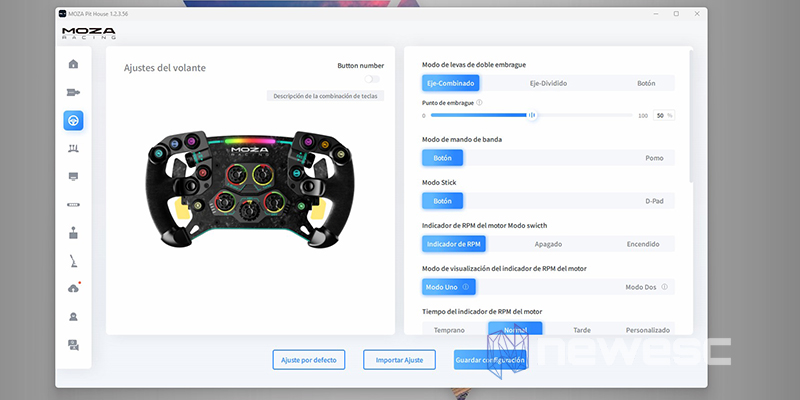800x400 pixels.
Task: Select Botón under Modo Stick
Action: point(442,201)
